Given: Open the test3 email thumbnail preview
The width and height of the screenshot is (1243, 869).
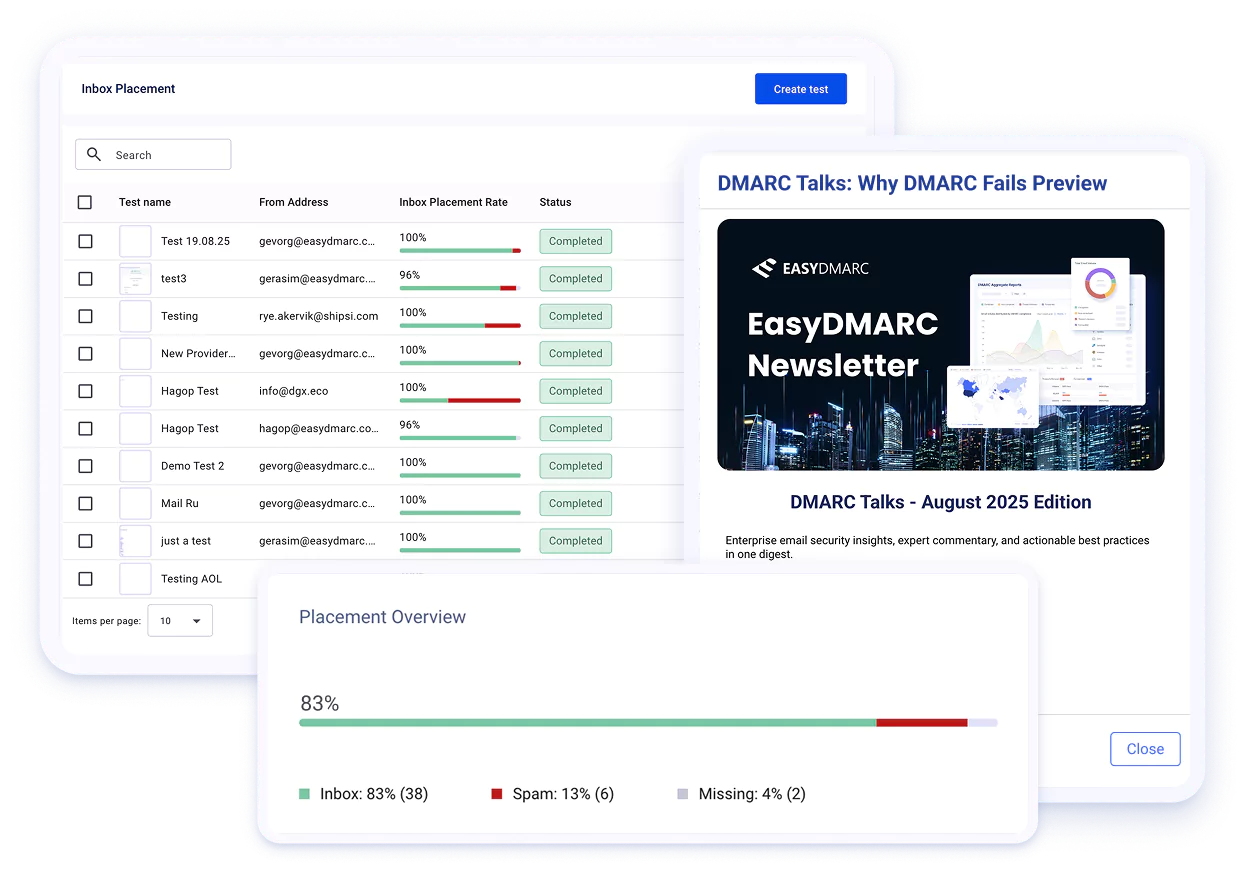Looking at the screenshot, I should pyautogui.click(x=135, y=279).
